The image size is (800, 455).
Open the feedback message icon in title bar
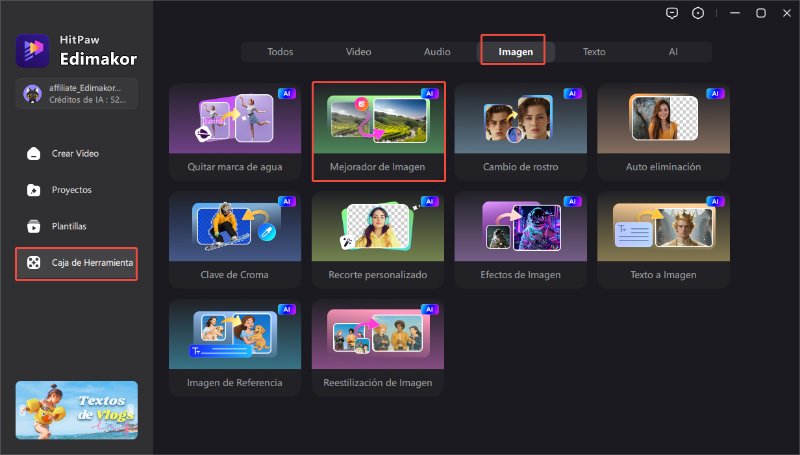pos(671,13)
